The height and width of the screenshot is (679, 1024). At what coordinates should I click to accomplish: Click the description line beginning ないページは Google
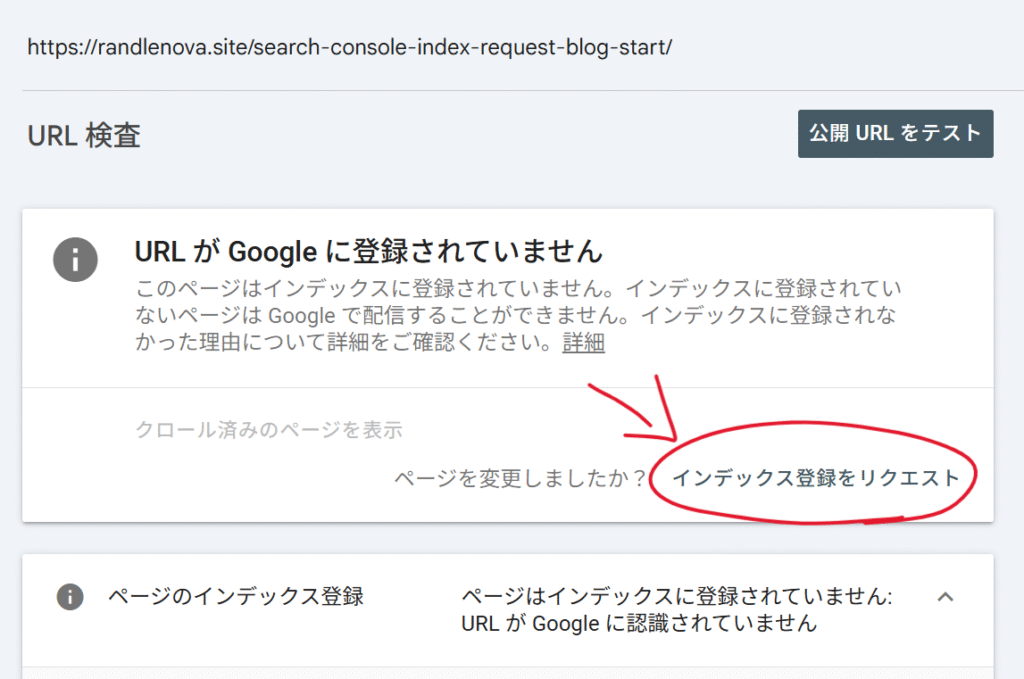pyautogui.click(x=518, y=316)
